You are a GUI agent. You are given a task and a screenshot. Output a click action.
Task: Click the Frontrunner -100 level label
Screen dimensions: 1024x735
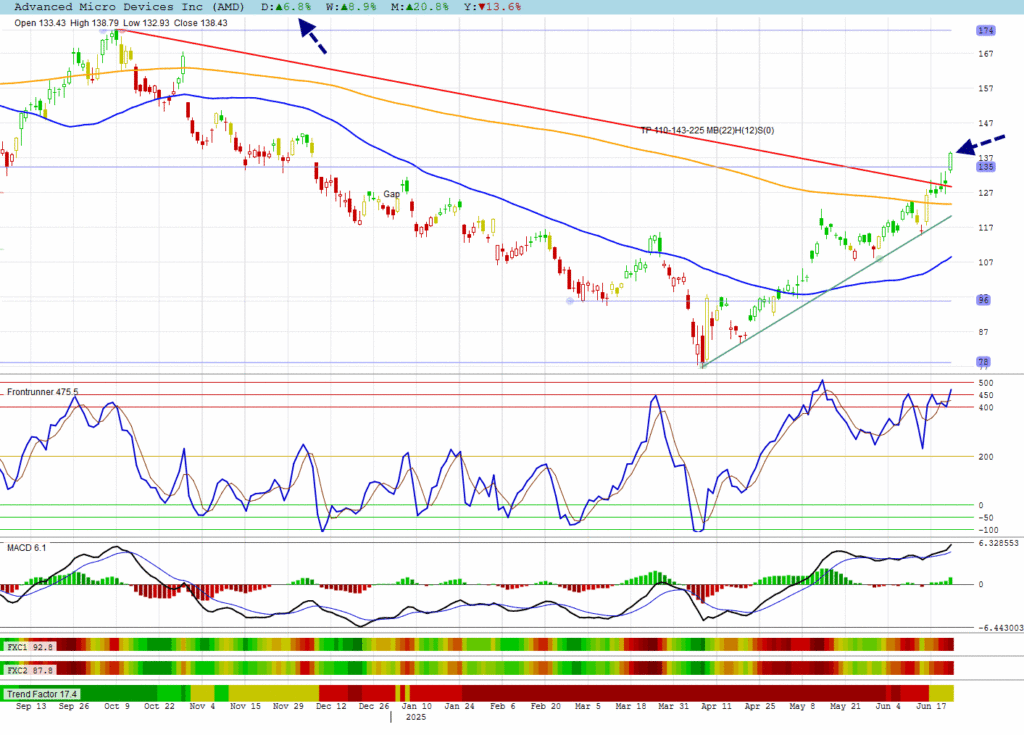click(x=988, y=530)
